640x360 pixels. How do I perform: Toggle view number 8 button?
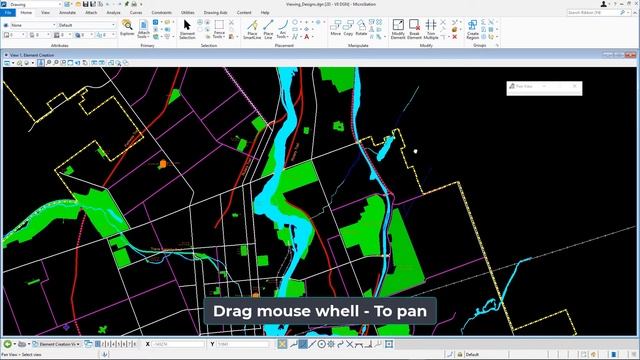[x=134, y=344]
